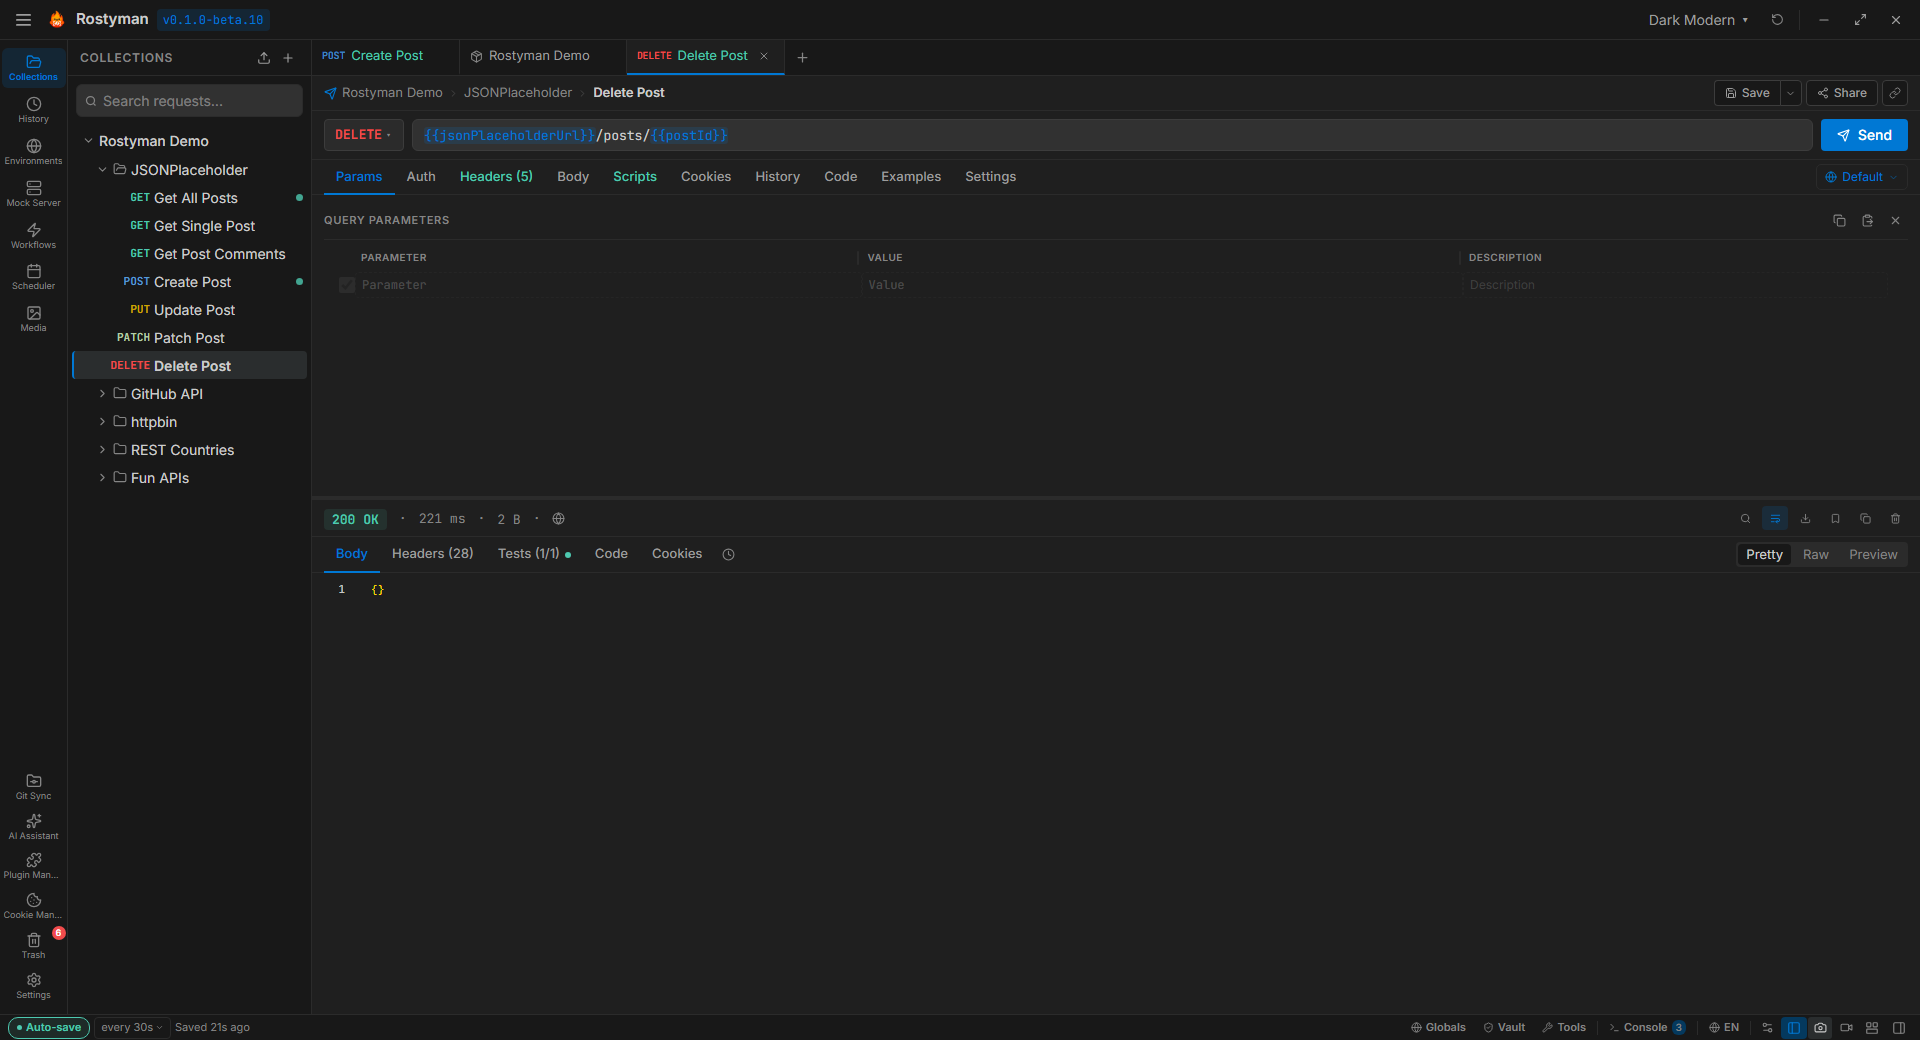
Task: Open Git Sync in sidebar
Action: pyautogui.click(x=33, y=786)
